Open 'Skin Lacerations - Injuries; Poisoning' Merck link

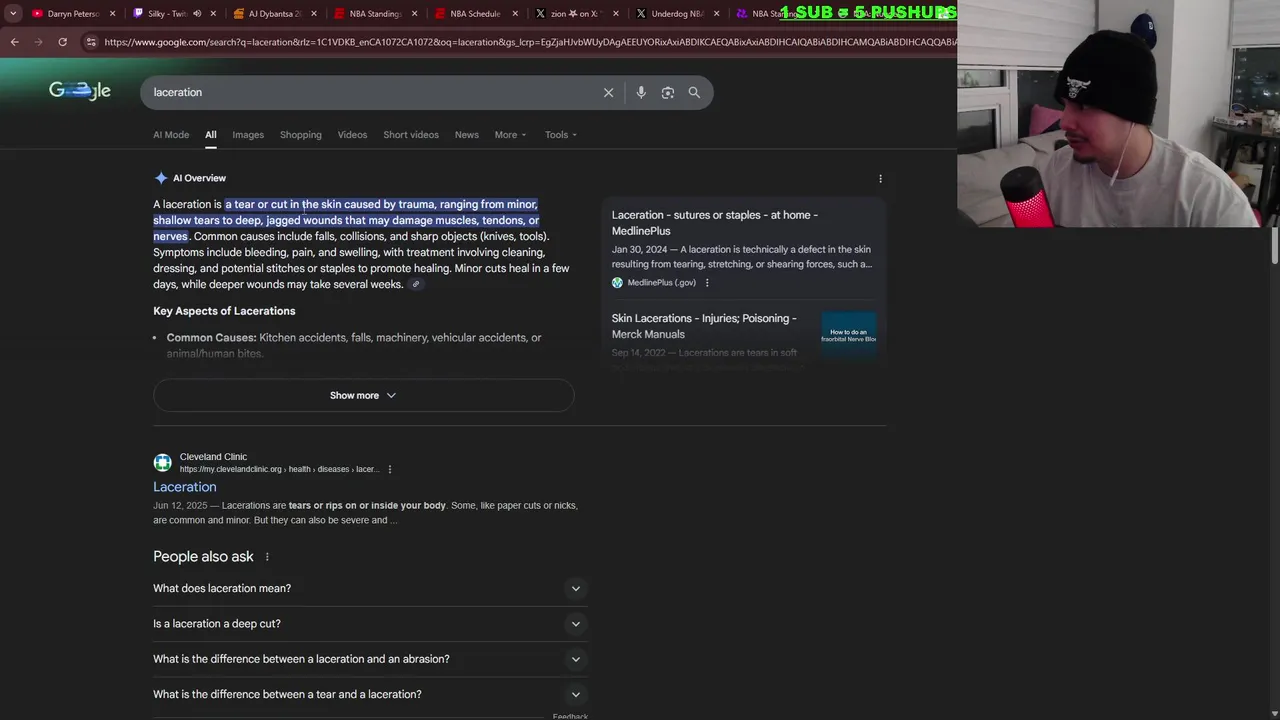click(x=704, y=326)
